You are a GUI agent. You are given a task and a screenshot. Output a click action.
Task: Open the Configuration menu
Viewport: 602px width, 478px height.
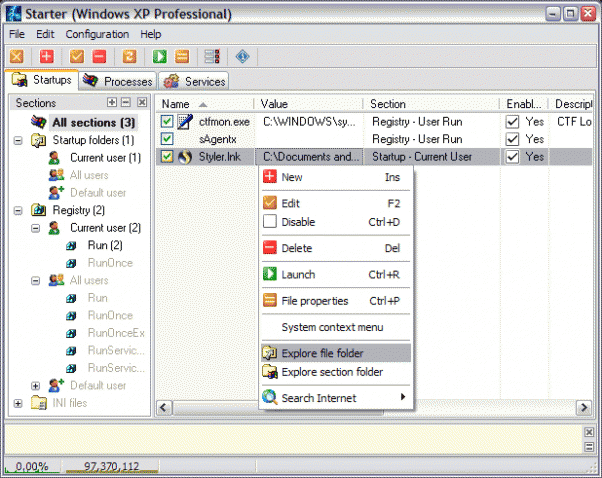click(x=97, y=34)
